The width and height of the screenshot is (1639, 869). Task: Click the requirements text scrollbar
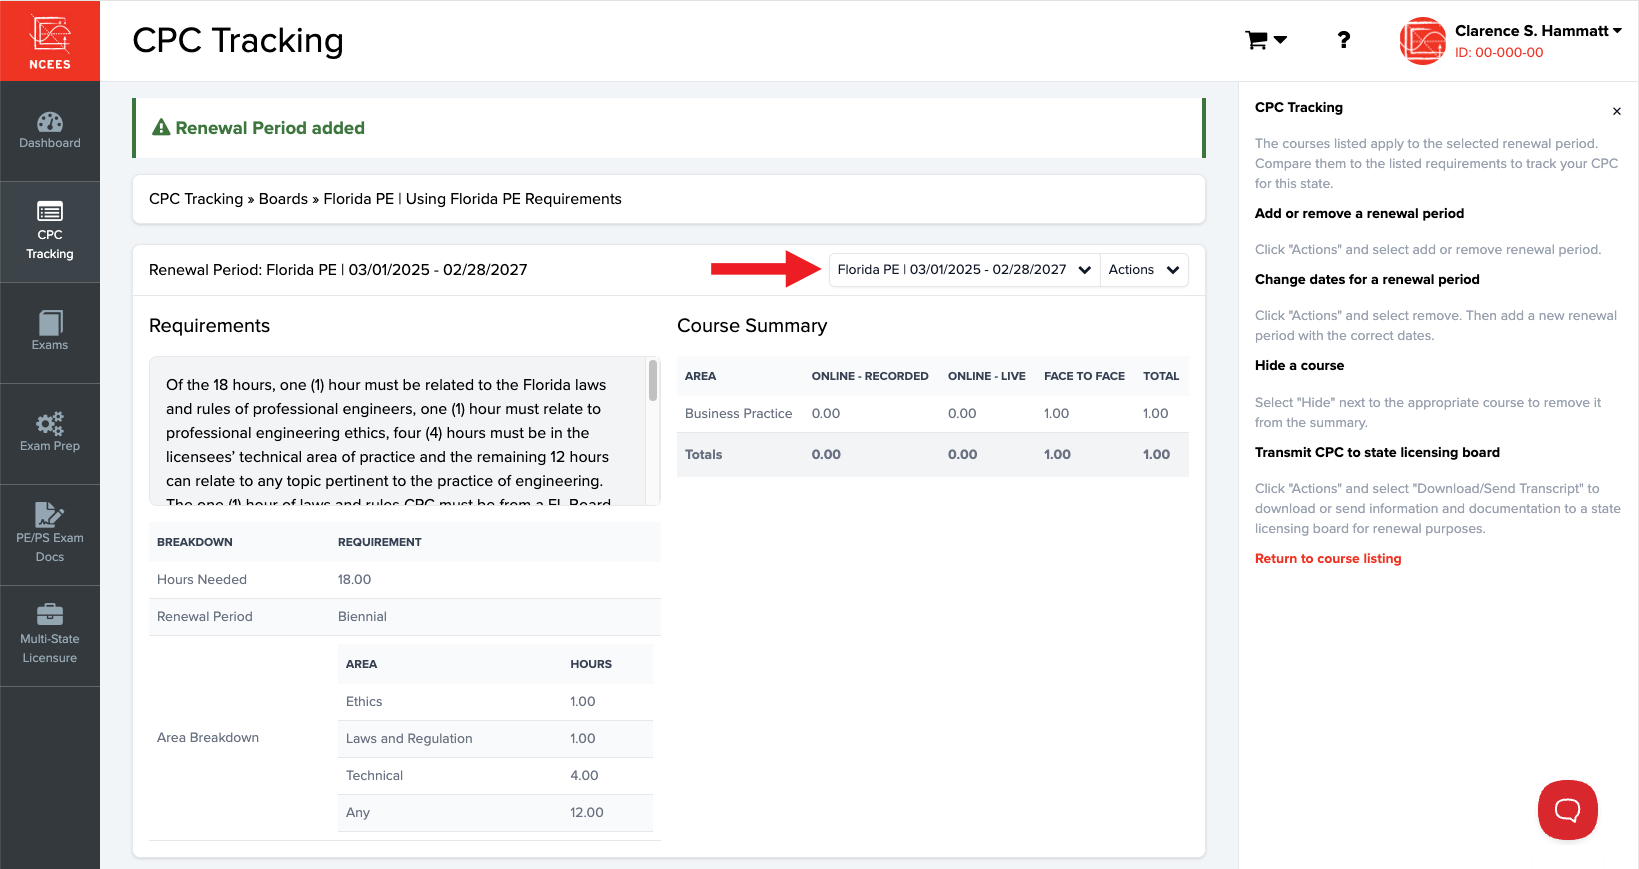653,381
